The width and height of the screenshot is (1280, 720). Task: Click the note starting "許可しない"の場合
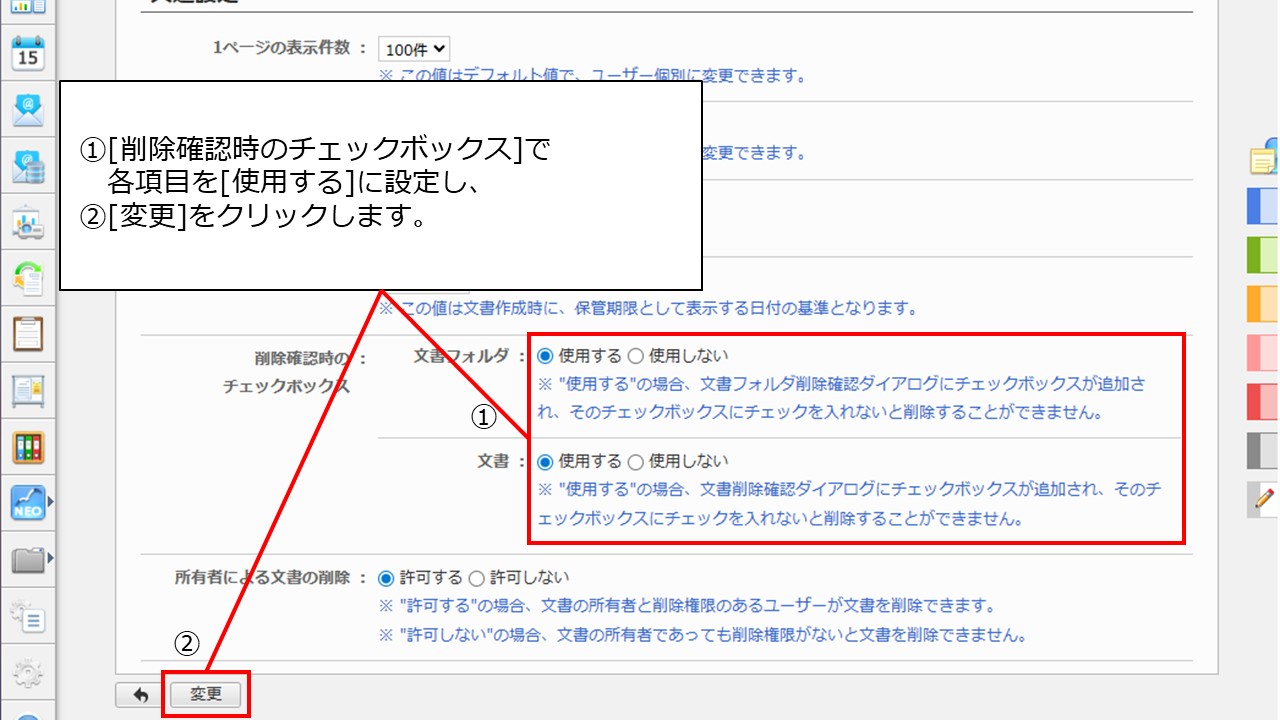click(x=703, y=635)
